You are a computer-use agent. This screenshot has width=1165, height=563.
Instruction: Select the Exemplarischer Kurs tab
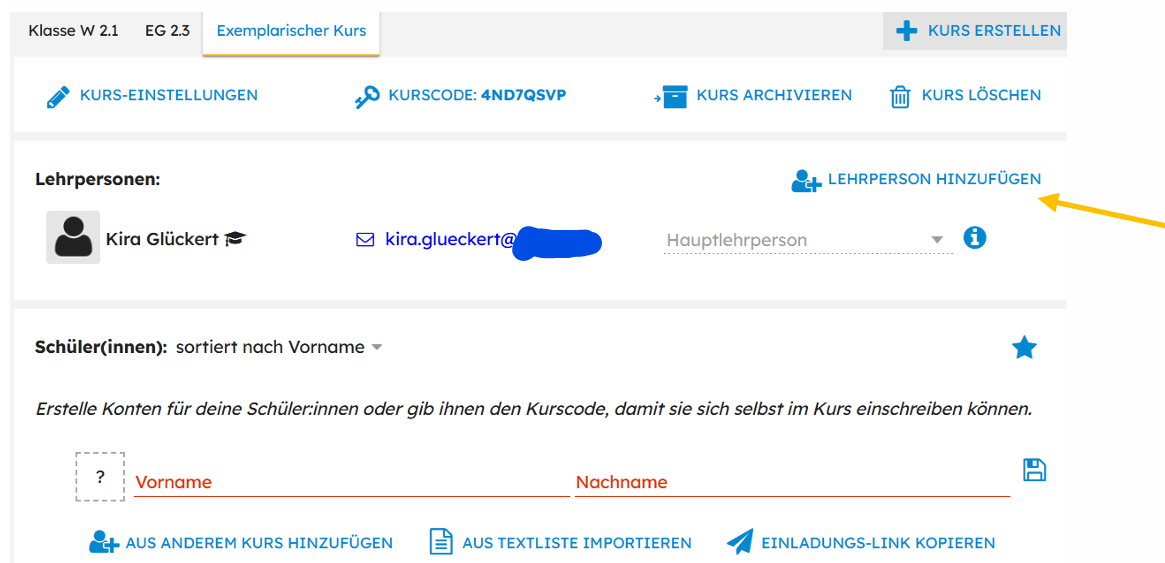pos(291,31)
